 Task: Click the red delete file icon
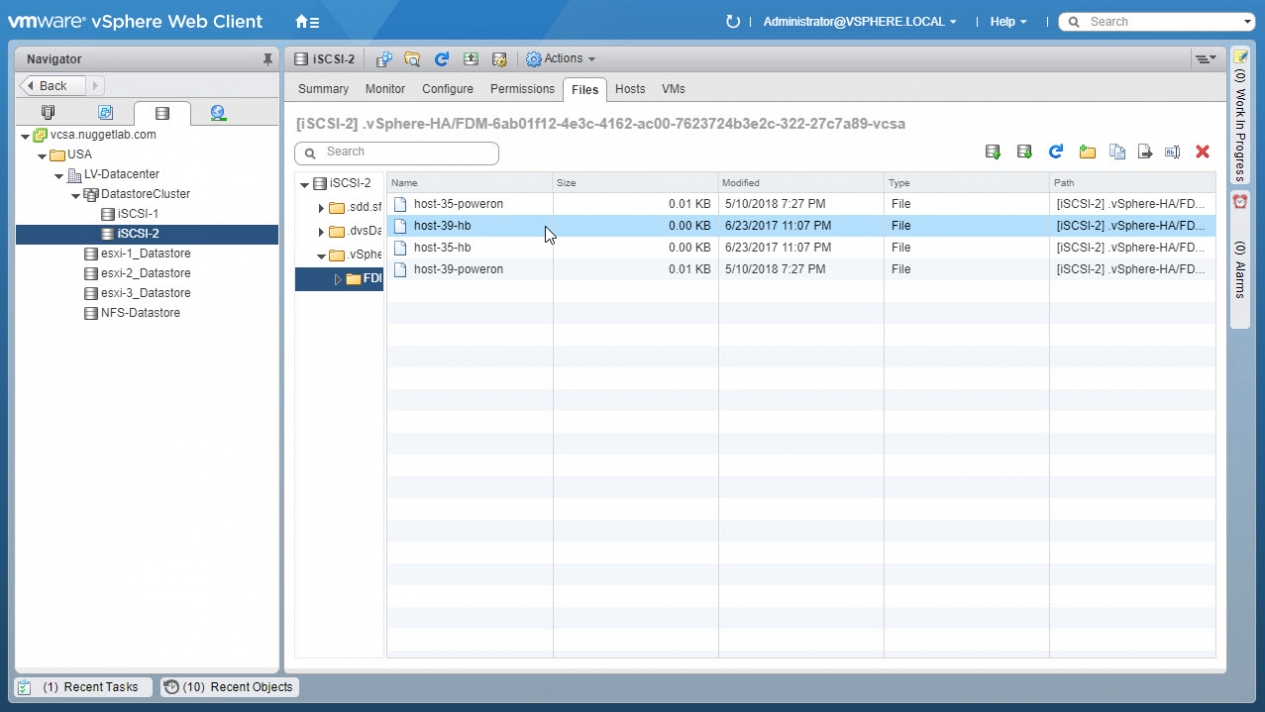point(1202,152)
